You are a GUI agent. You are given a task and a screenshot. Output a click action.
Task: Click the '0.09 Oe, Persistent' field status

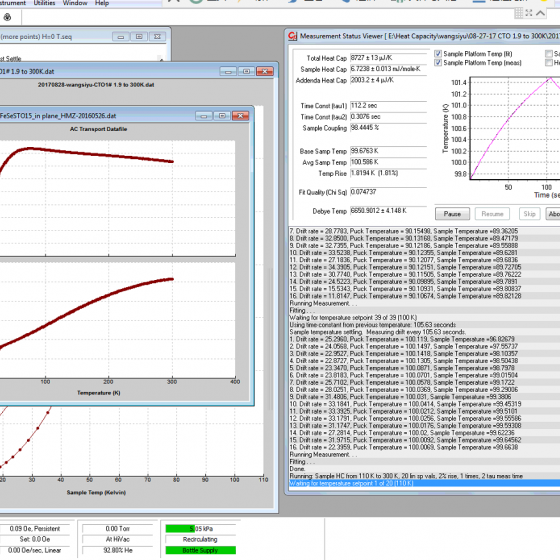[x=35, y=529]
